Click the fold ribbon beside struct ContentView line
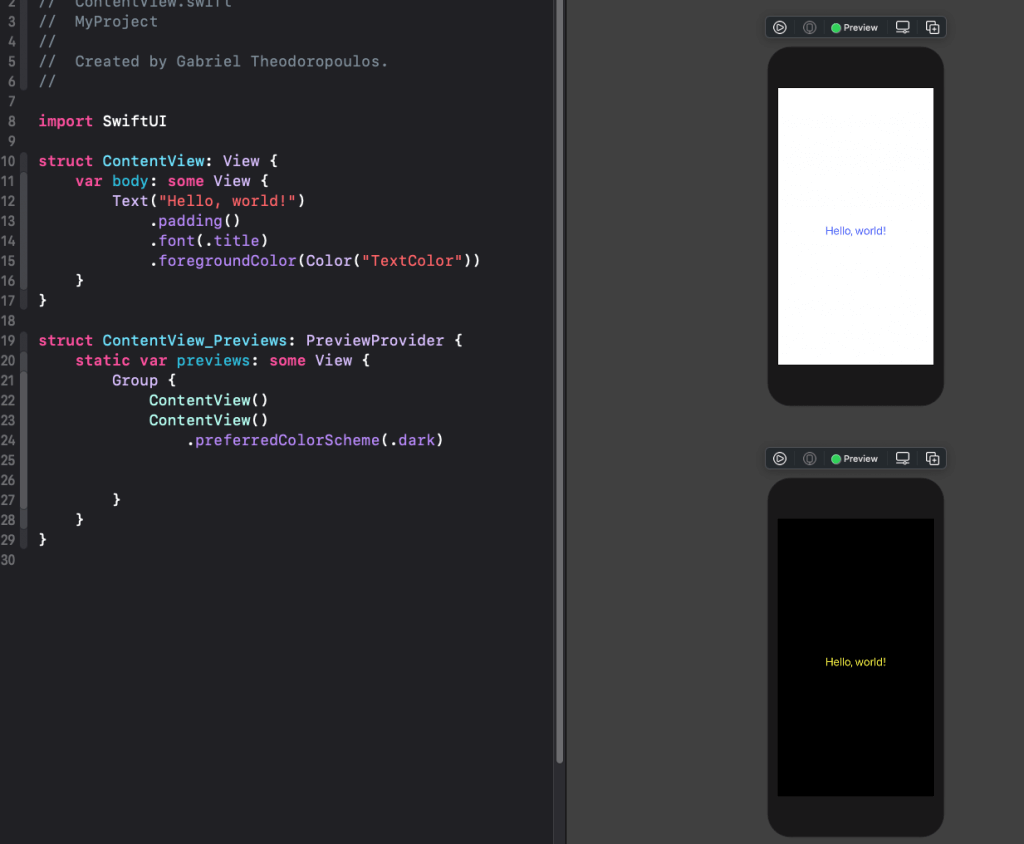This screenshot has height=844, width=1024. (24, 161)
